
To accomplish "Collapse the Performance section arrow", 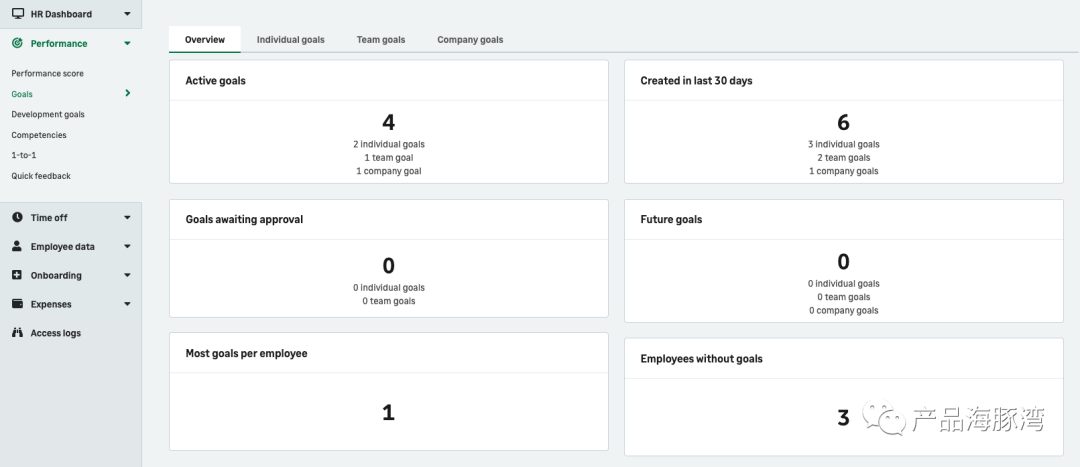I will coord(127,43).
